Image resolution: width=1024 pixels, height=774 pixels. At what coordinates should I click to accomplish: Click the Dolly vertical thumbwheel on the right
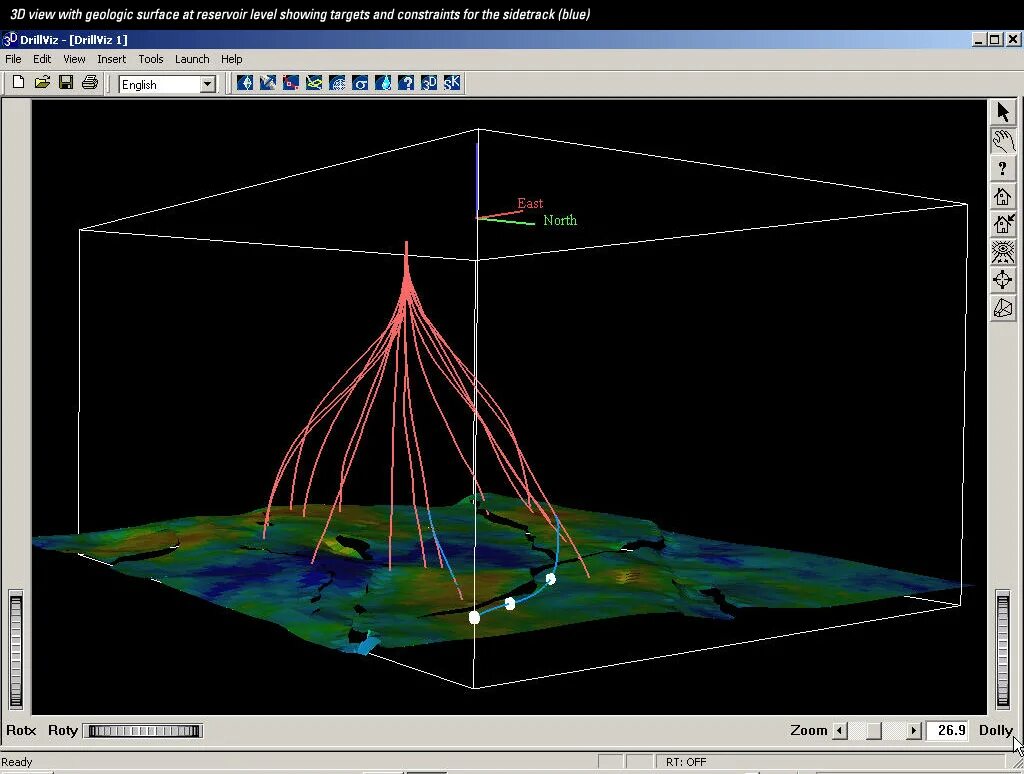click(1003, 649)
